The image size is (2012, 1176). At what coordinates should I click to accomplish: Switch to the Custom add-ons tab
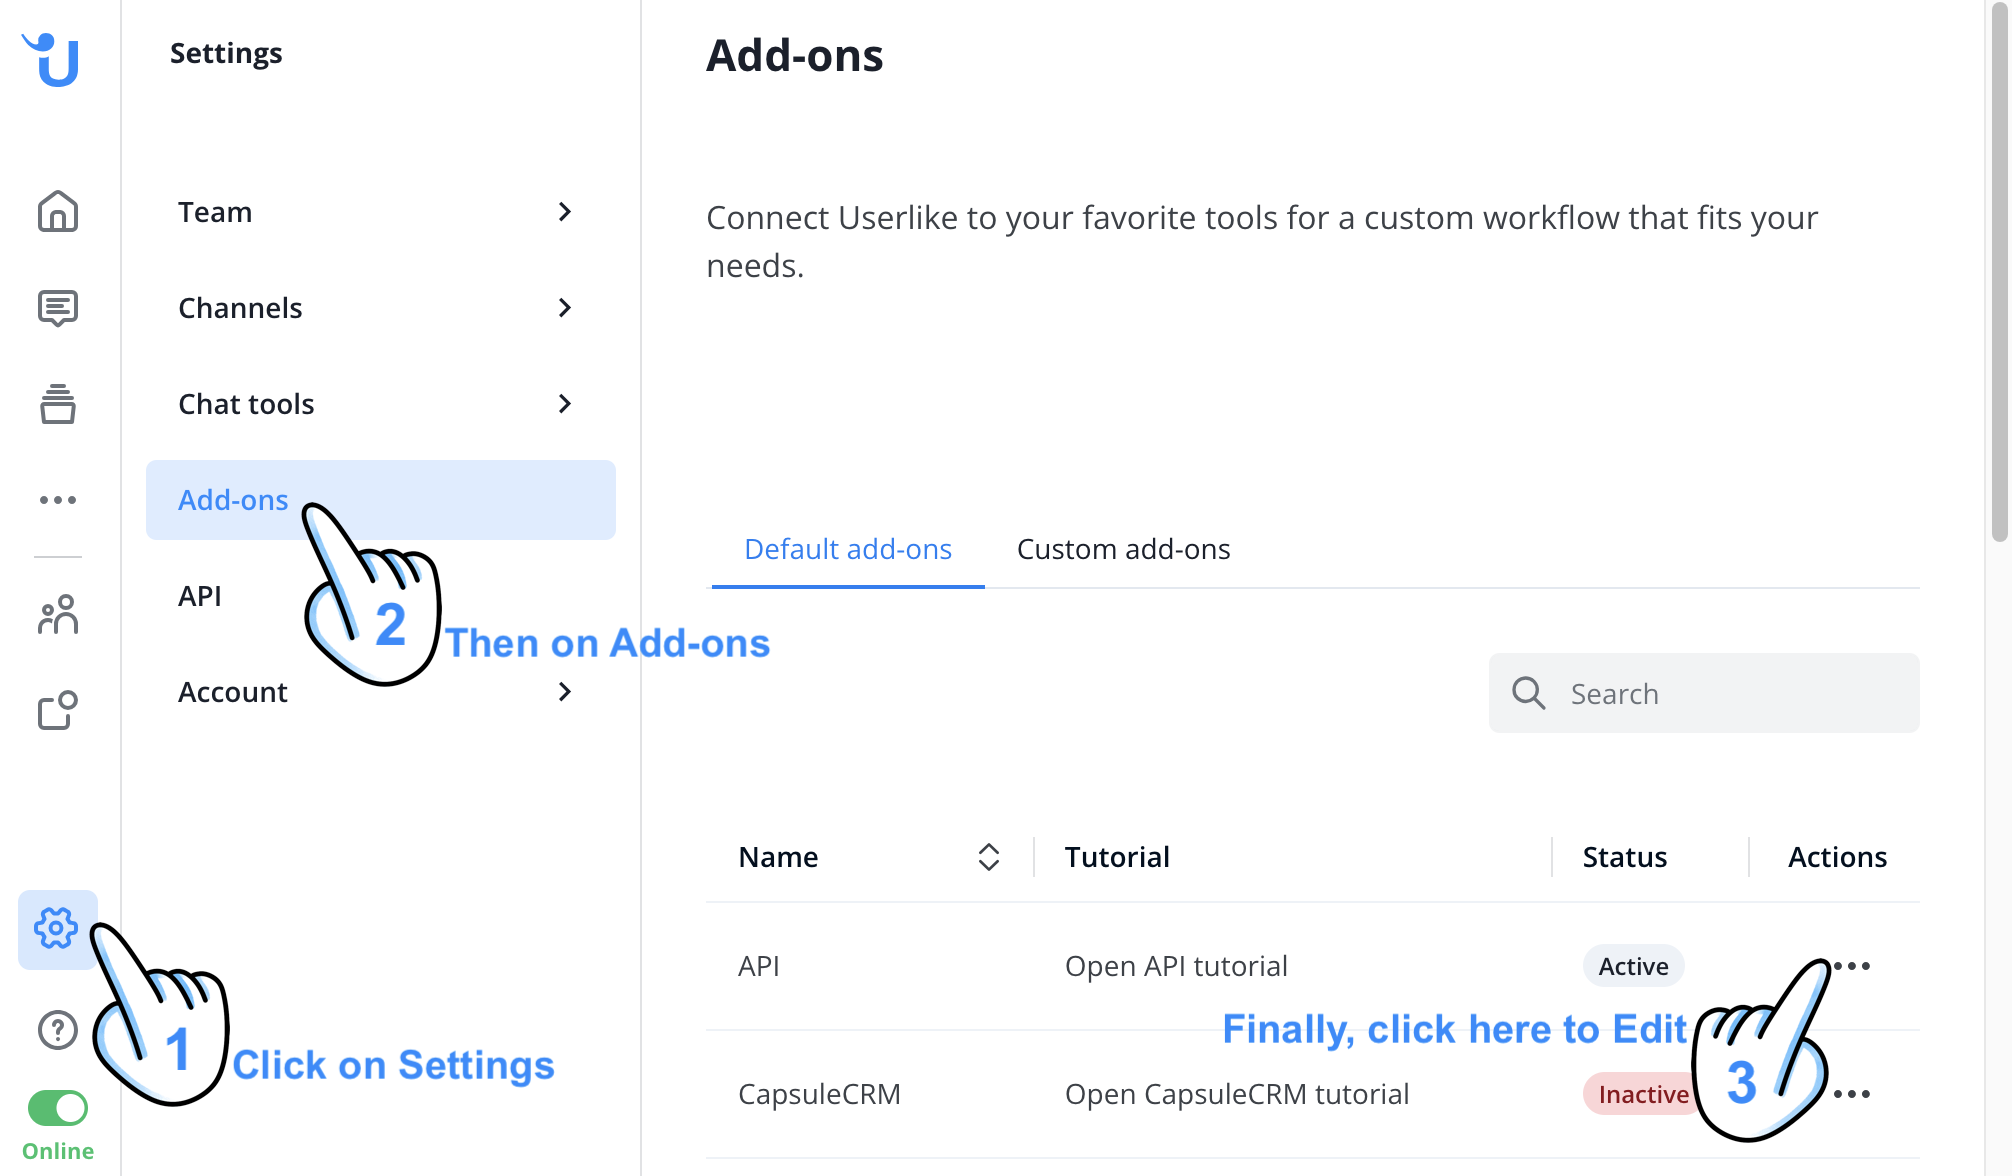[x=1124, y=549]
